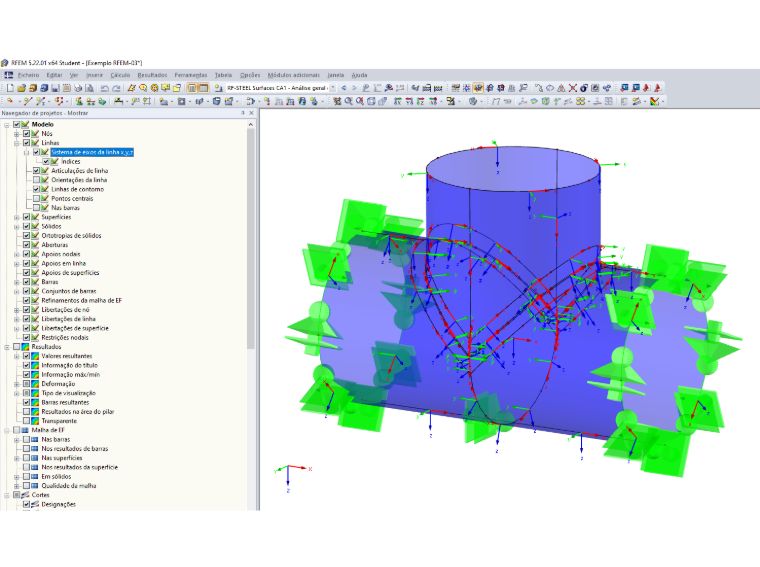Uncheck the Aberturas checkbox
Image resolution: width=760 pixels, height=567 pixels.
coord(27,245)
